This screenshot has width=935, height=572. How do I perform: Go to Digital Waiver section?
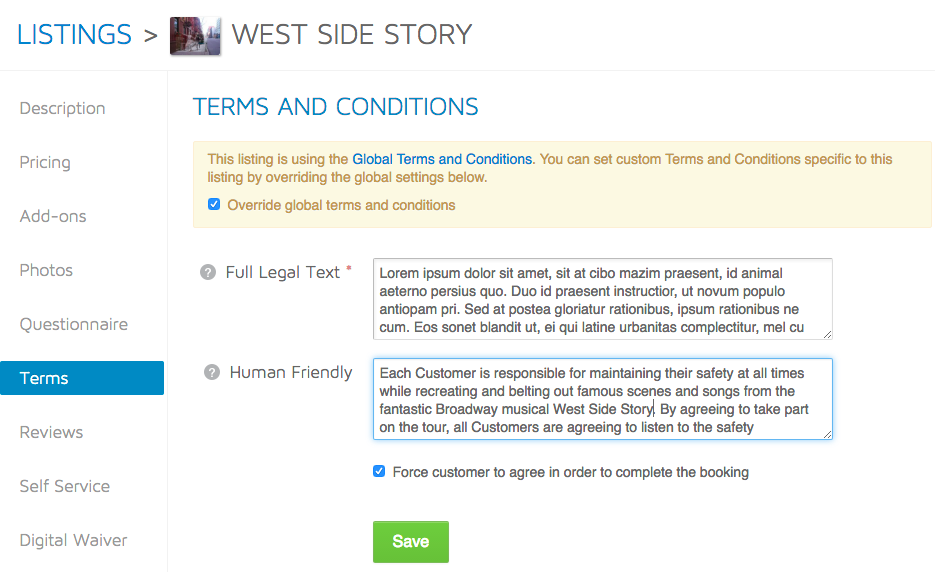(x=73, y=540)
